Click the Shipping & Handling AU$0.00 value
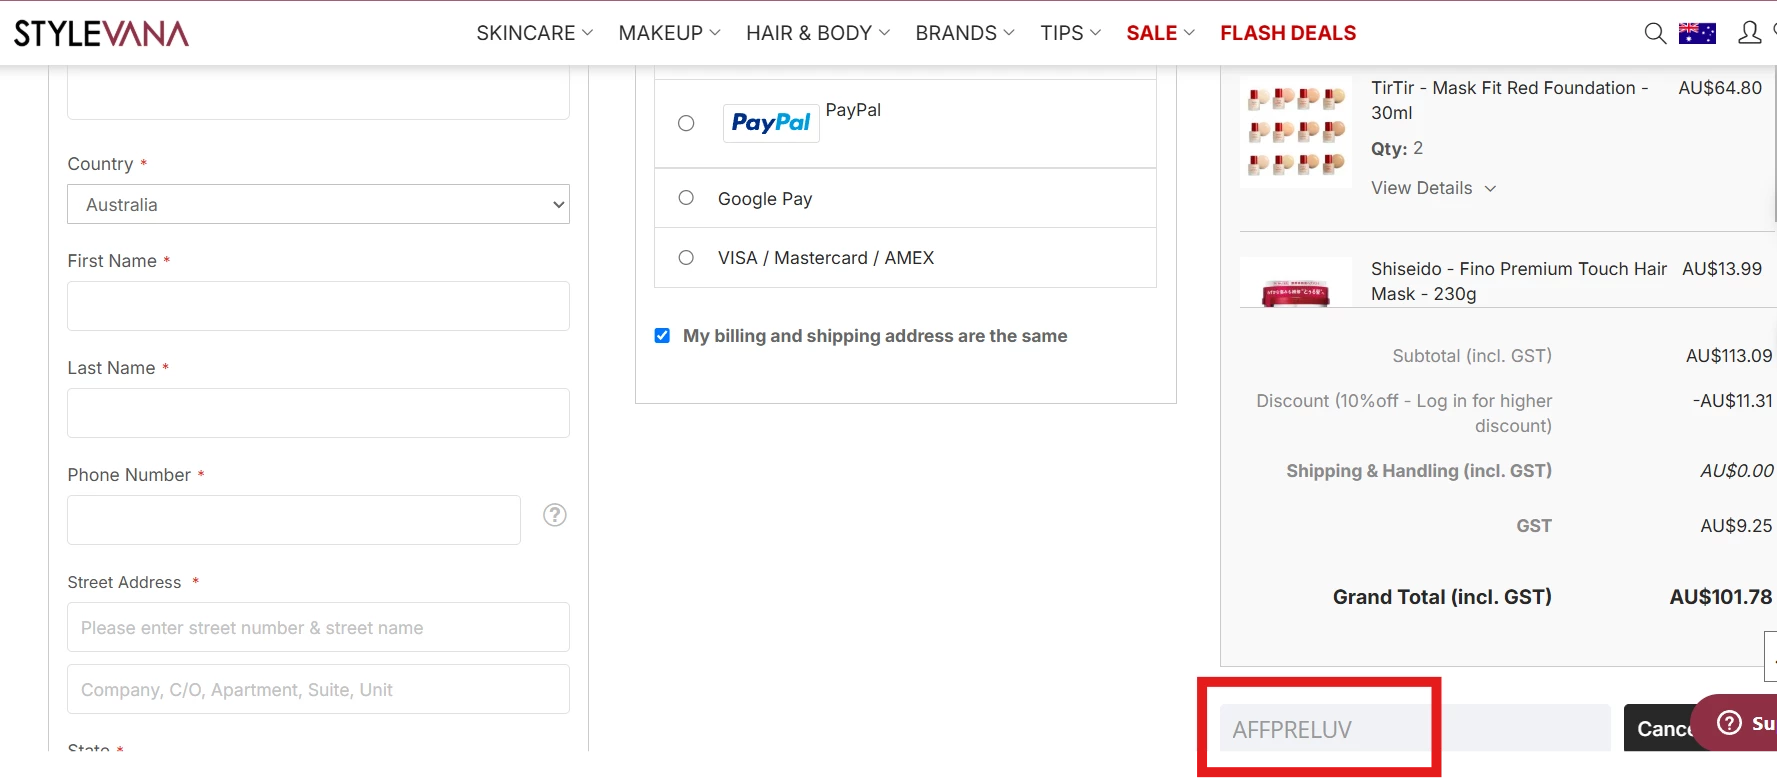The image size is (1777, 778). tap(1737, 471)
